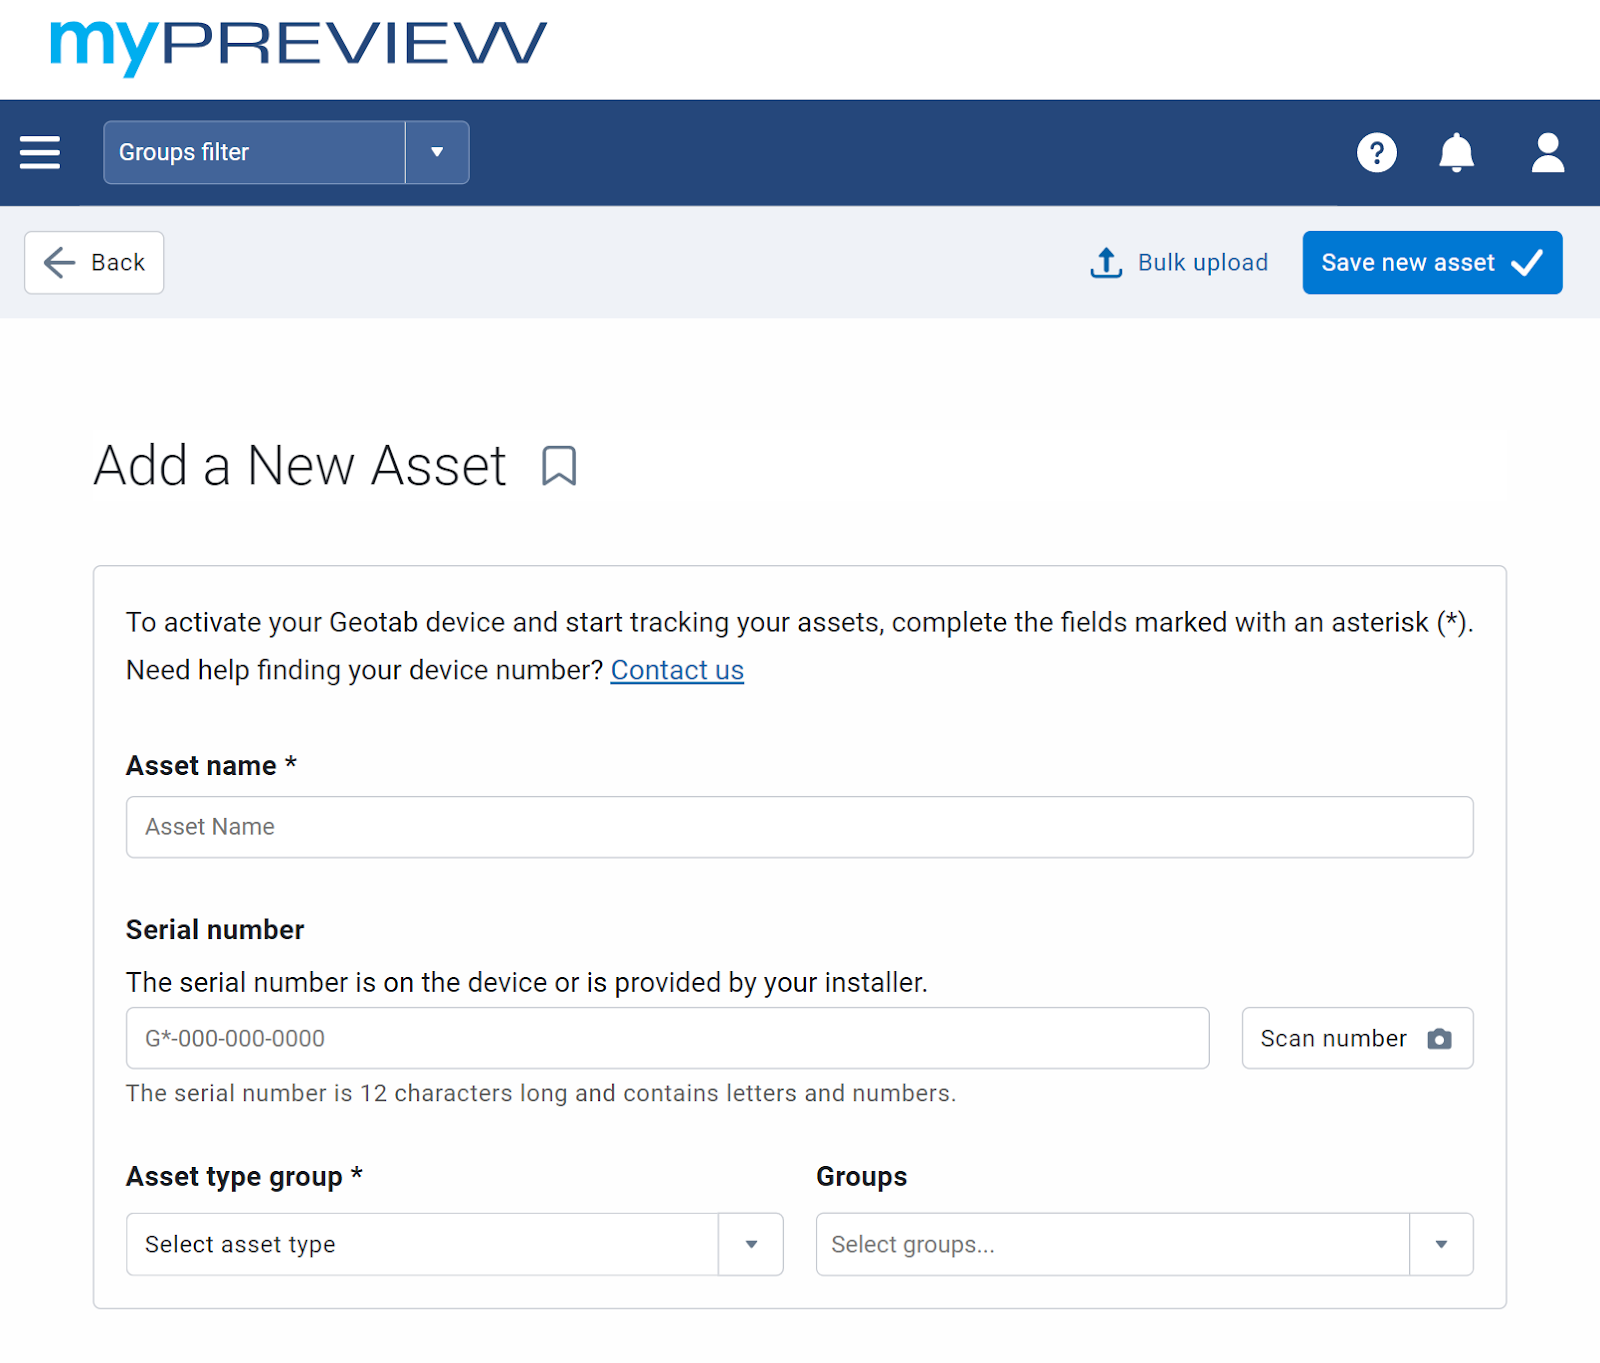Open the user profile icon
The width and height of the screenshot is (1600, 1363).
[1546, 152]
